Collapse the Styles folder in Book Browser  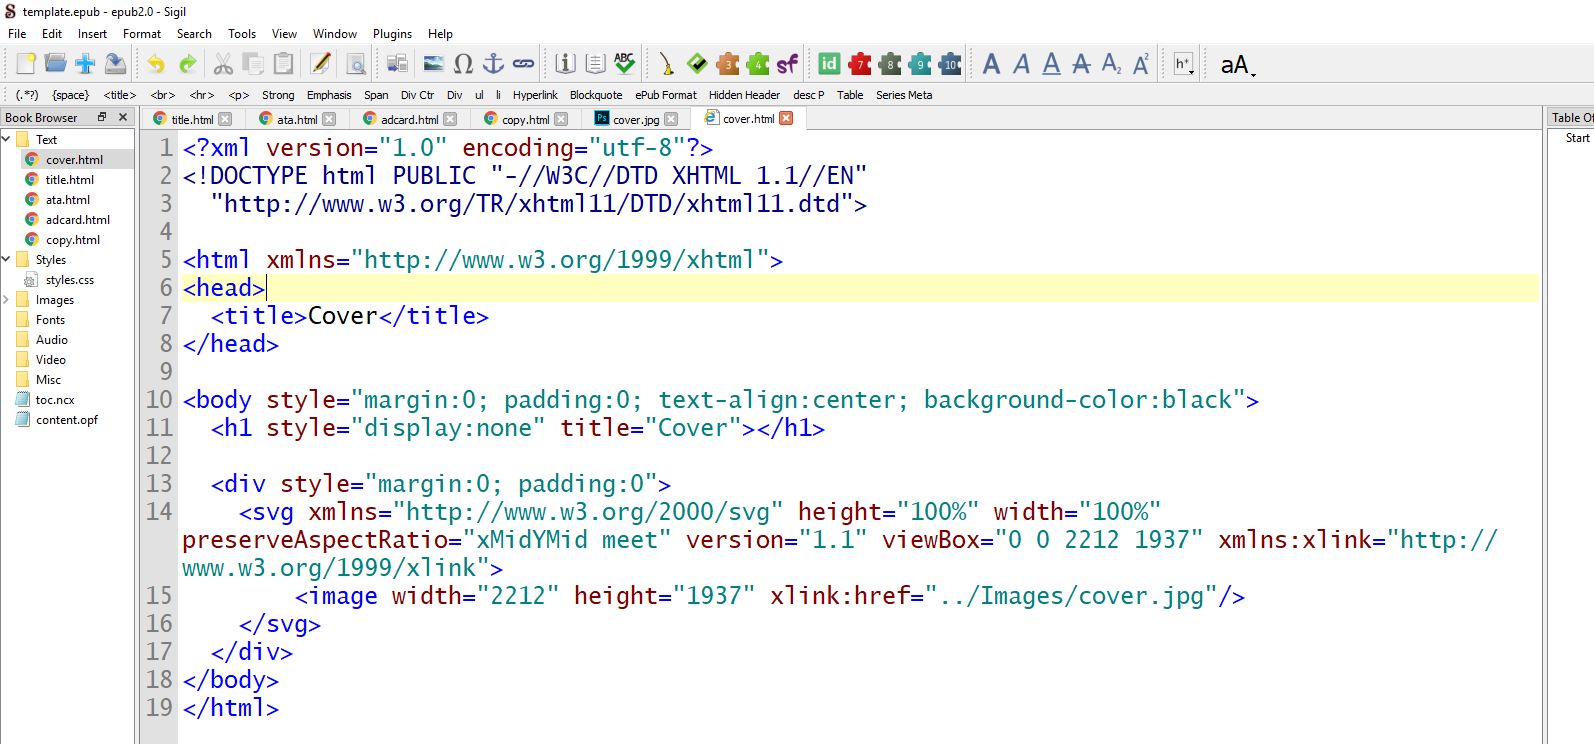[x=7, y=259]
